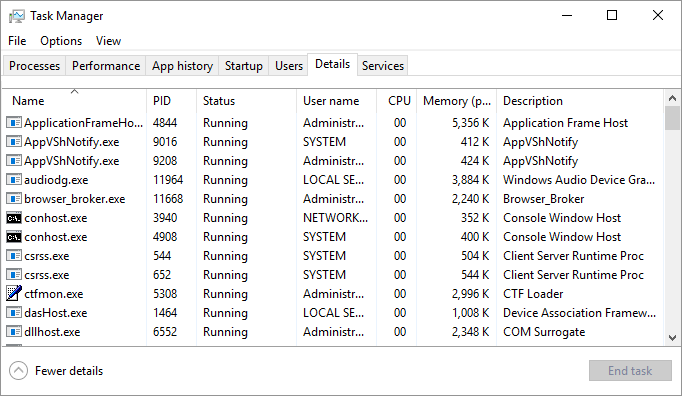Click icon of csrss.exe with PID 652
Image resolution: width=682 pixels, height=396 pixels.
coord(14,275)
